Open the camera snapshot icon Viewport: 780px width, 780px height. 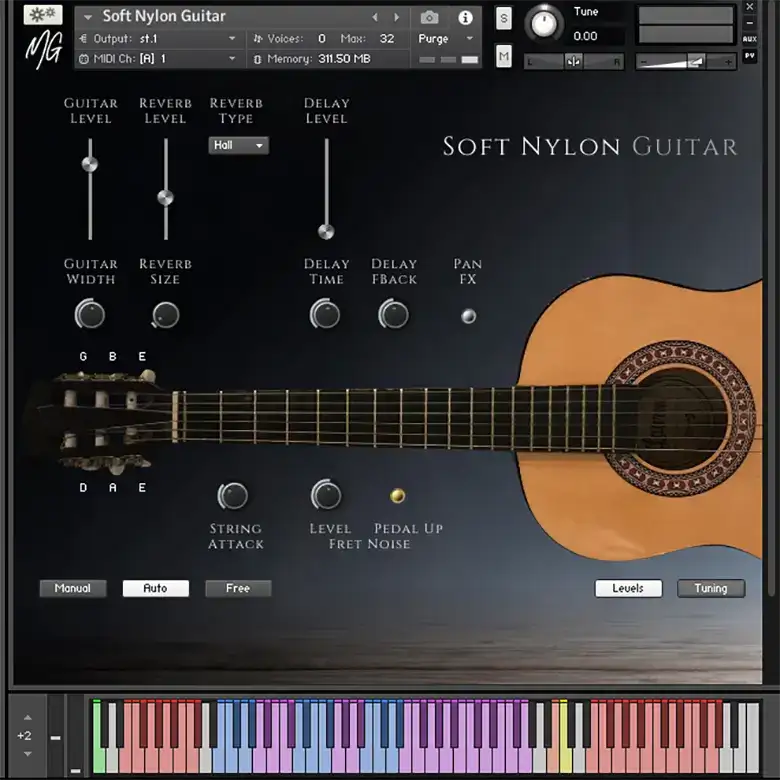point(429,18)
